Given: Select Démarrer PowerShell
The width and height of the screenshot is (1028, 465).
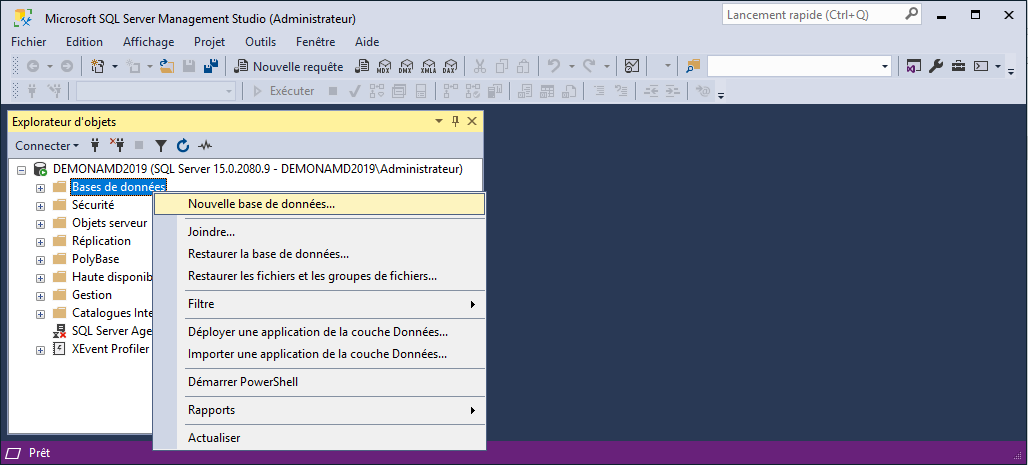Looking at the screenshot, I should [319, 382].
